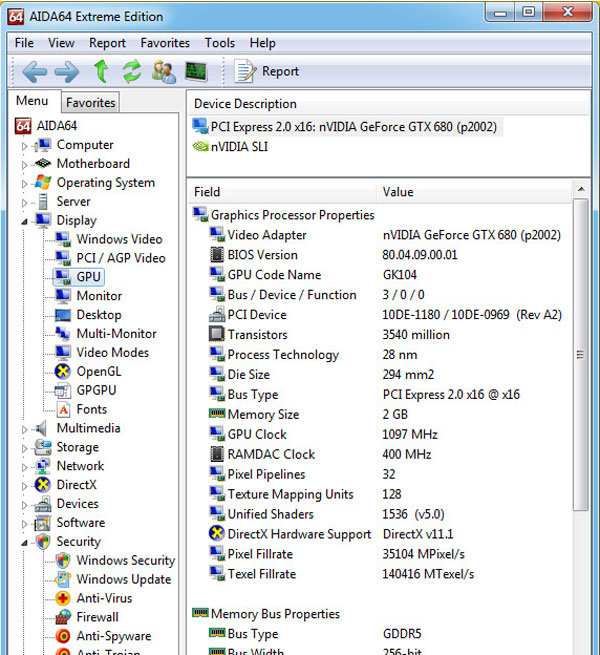The image size is (600, 655).
Task: Click the Multimedia speaker icon
Action: point(41,428)
